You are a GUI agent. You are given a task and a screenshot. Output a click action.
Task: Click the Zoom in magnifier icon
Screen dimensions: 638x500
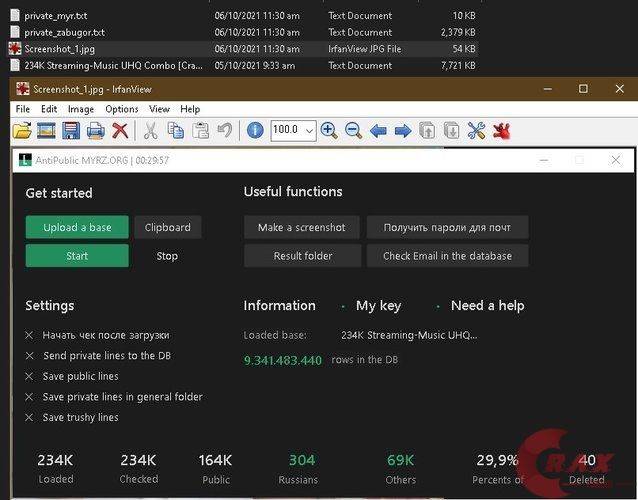(329, 131)
